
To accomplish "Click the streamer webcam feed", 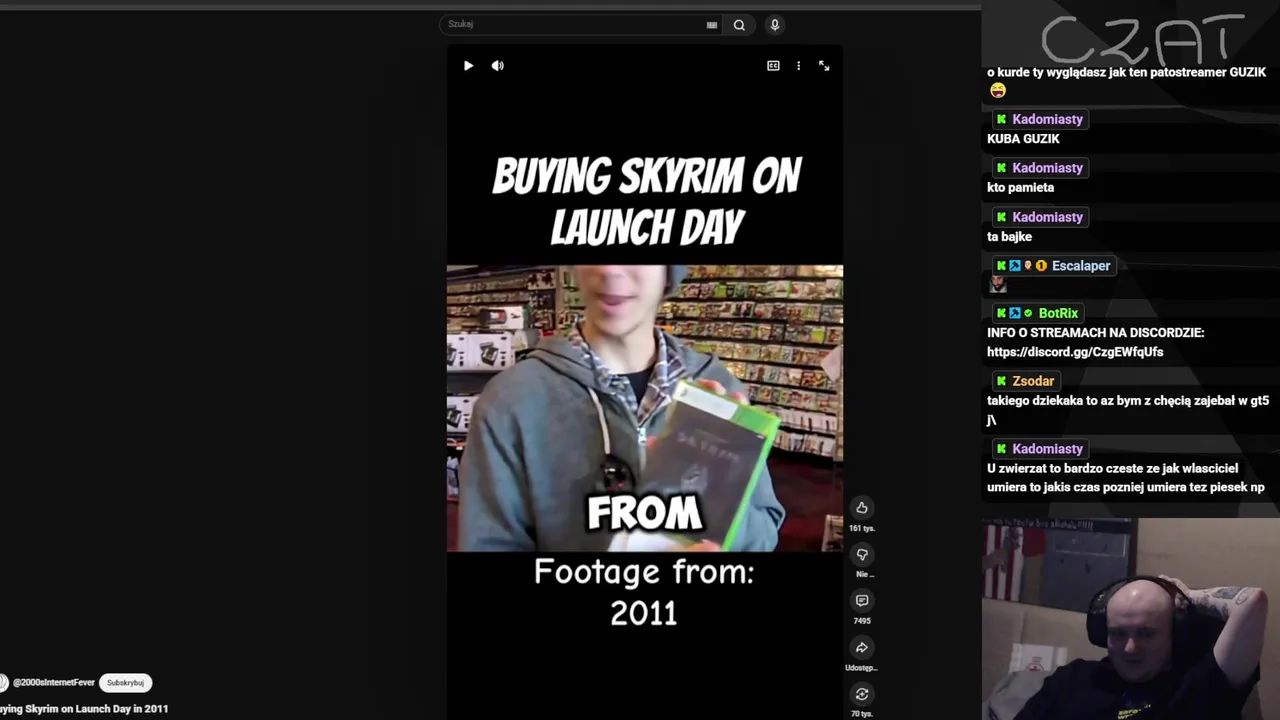I will (x=1130, y=619).
